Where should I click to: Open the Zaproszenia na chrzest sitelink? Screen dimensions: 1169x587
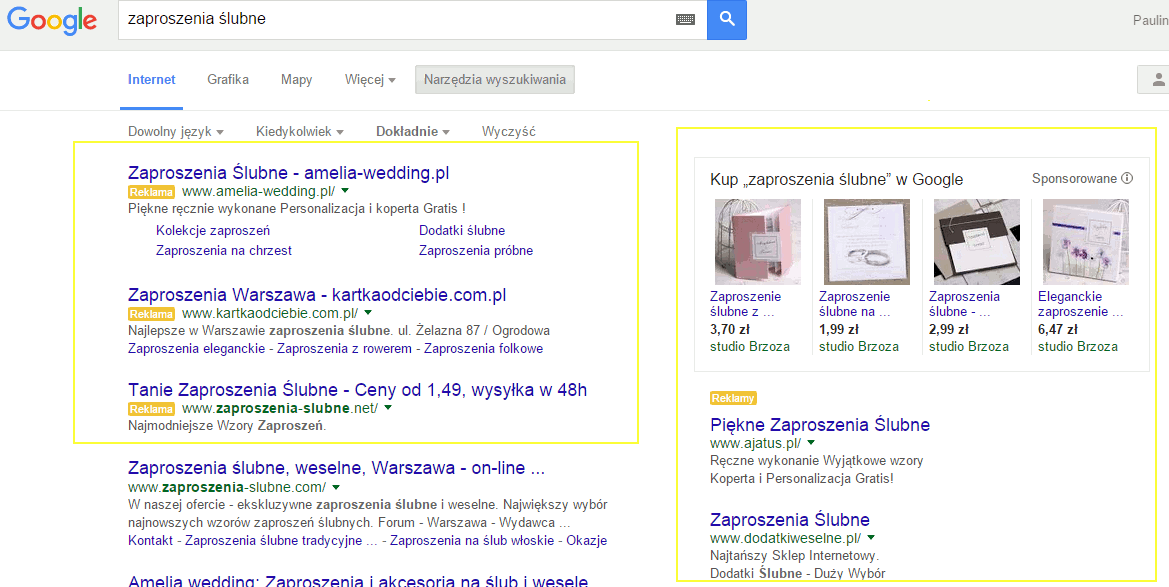pos(224,251)
